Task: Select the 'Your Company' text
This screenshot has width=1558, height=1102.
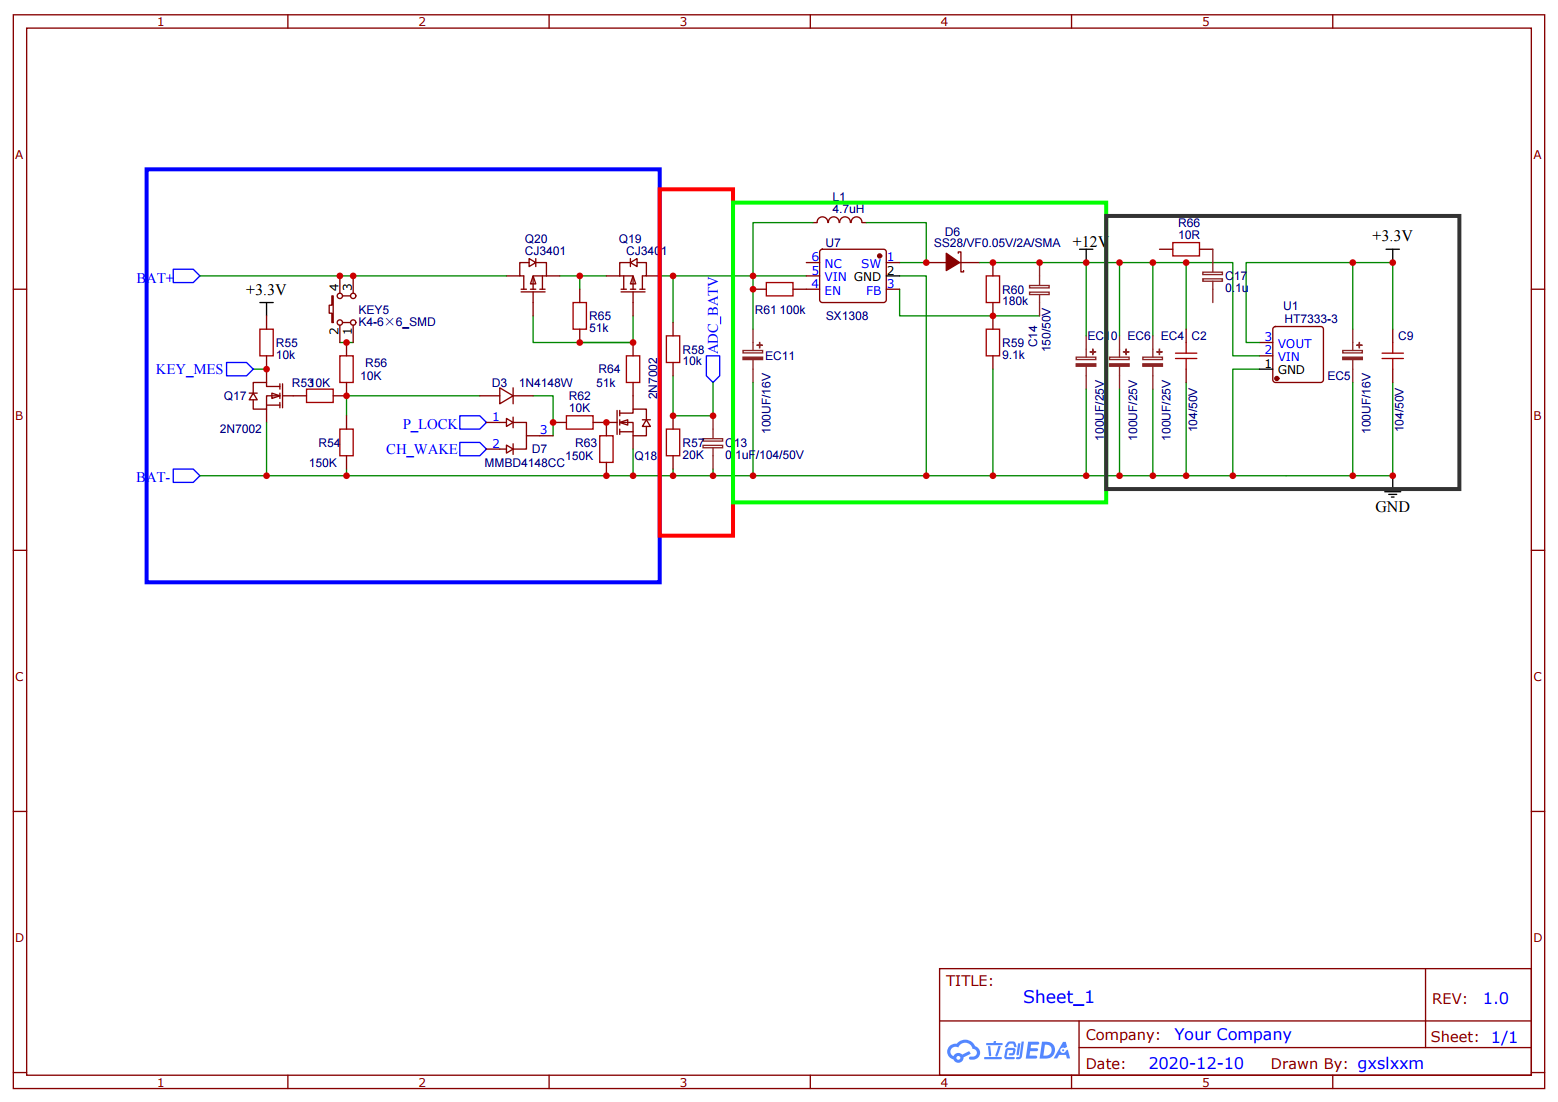Action: coord(1232,1034)
